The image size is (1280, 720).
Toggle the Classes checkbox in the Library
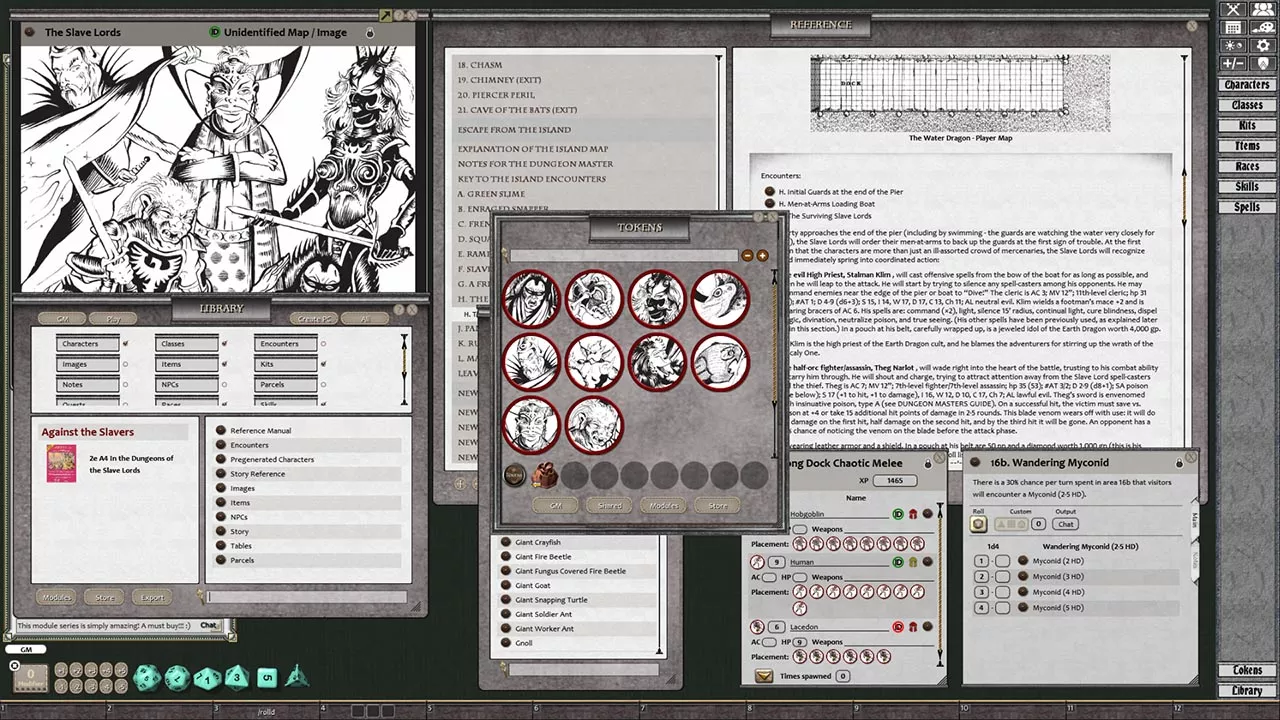coord(224,344)
